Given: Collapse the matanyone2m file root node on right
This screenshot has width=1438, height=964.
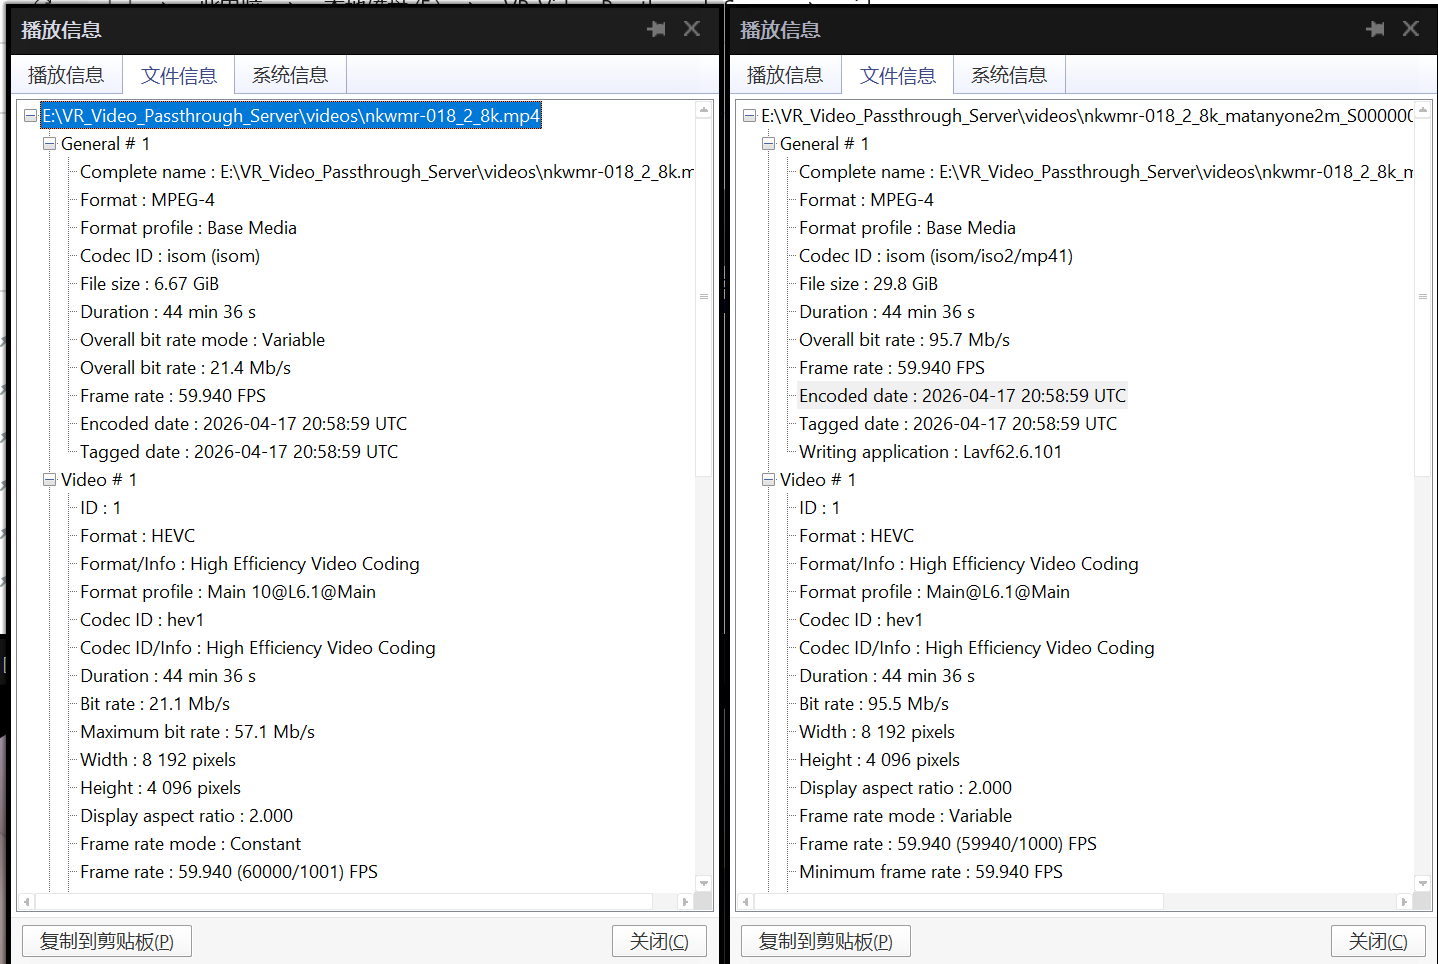Looking at the screenshot, I should 749,116.
